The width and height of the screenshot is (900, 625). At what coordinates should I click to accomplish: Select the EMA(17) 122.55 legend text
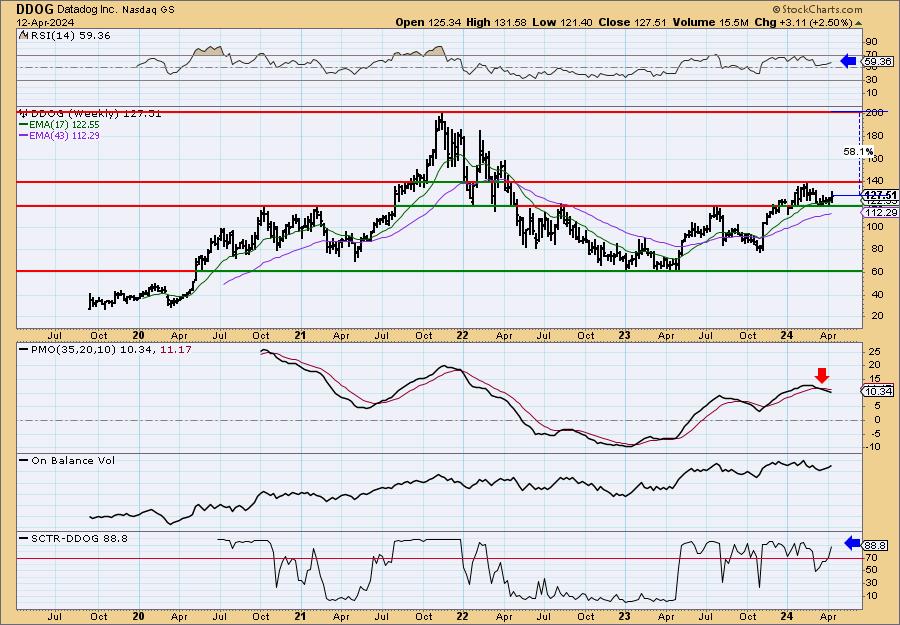tap(65, 125)
